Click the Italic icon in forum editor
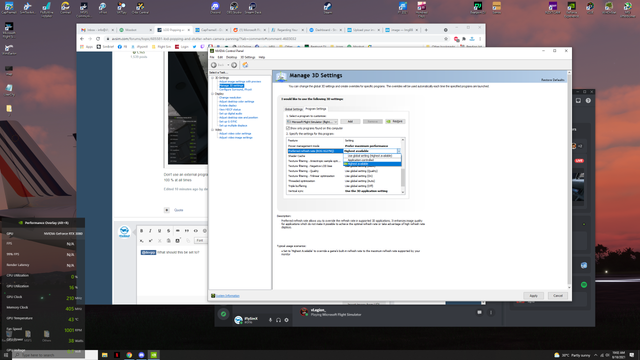Screen dimensions: 640x360 point(150,231)
